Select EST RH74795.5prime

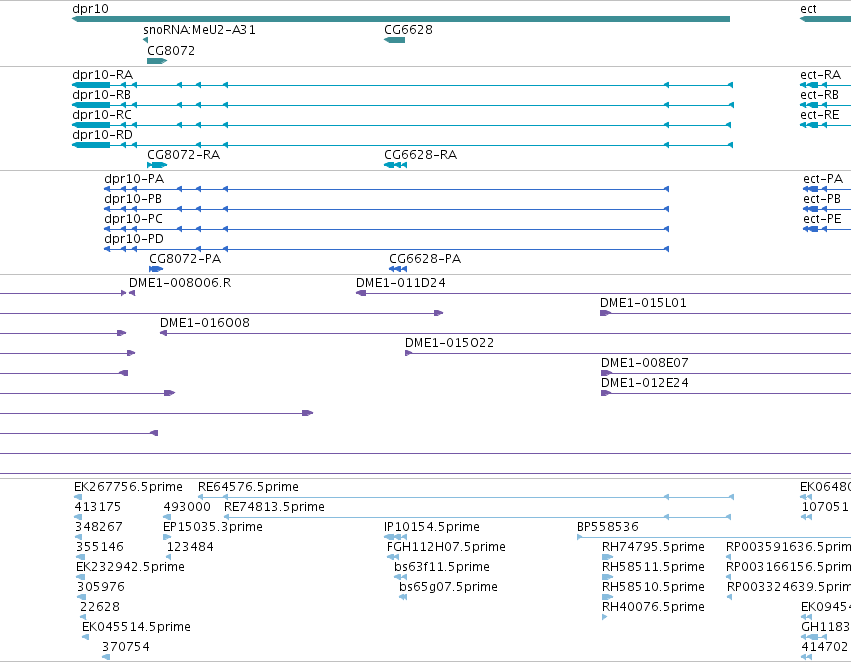(x=607, y=558)
